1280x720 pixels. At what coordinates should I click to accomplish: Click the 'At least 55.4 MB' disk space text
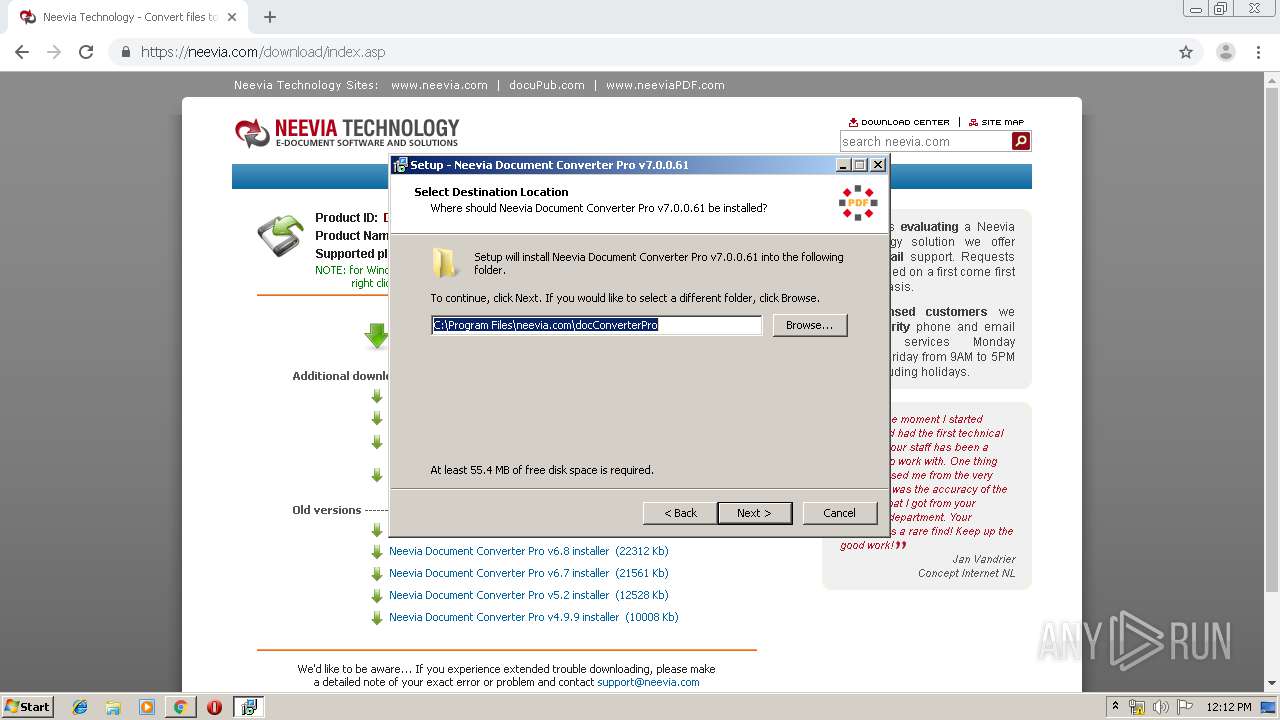(x=542, y=470)
